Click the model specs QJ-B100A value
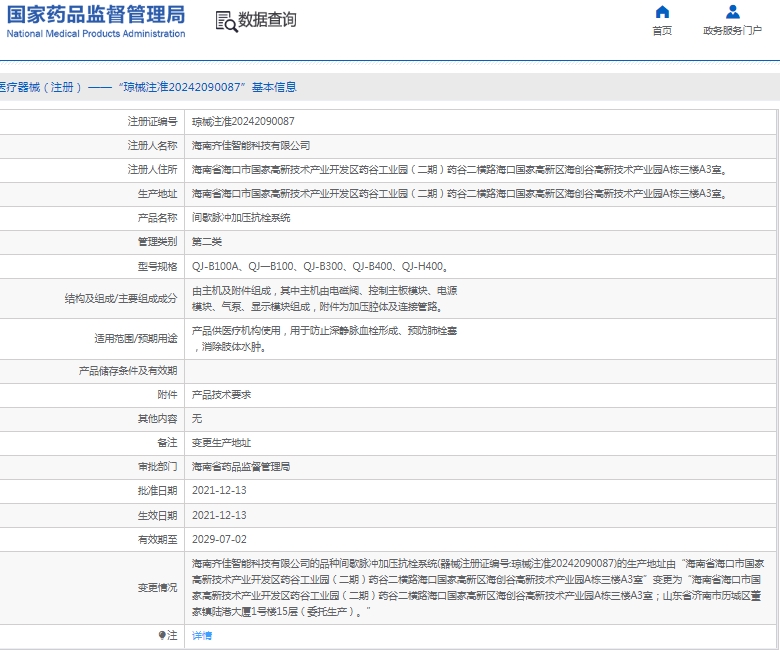Viewport: 780px width, 652px height. click(320, 267)
